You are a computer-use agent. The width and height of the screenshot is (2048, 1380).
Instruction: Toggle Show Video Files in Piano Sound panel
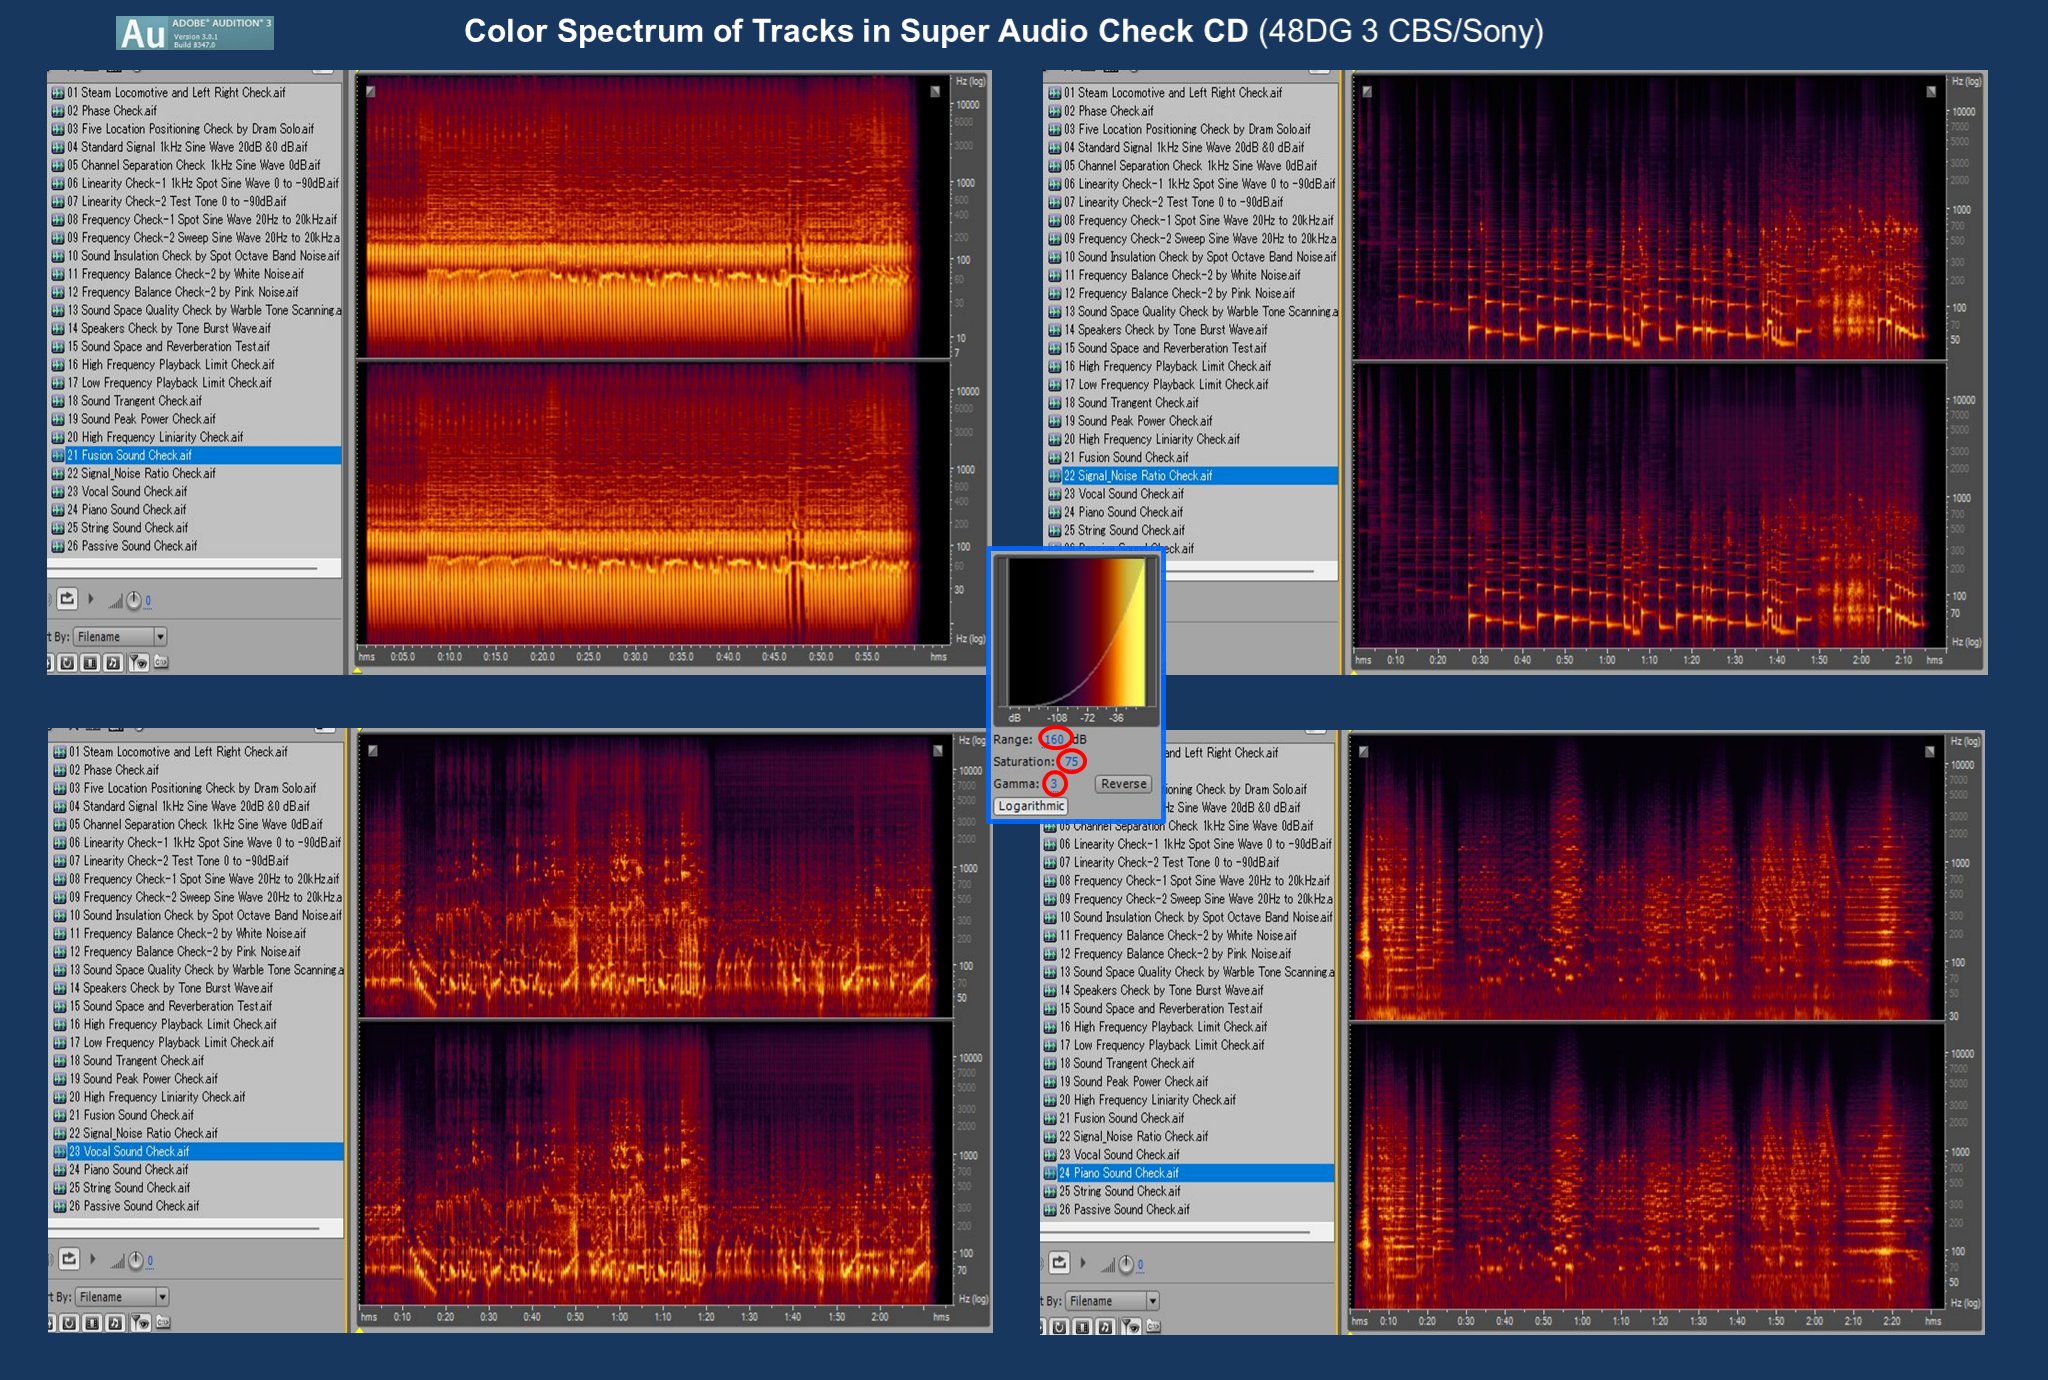point(1082,1327)
